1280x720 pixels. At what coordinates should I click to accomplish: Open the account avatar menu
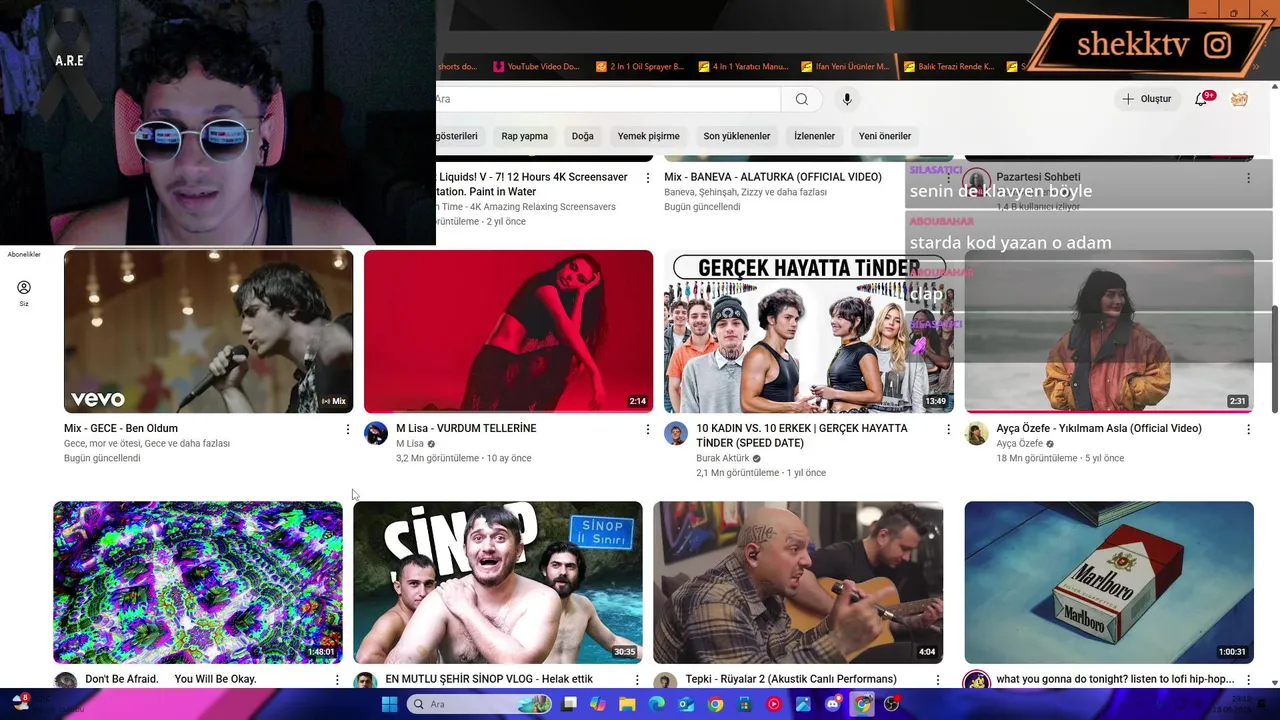coord(1239,99)
